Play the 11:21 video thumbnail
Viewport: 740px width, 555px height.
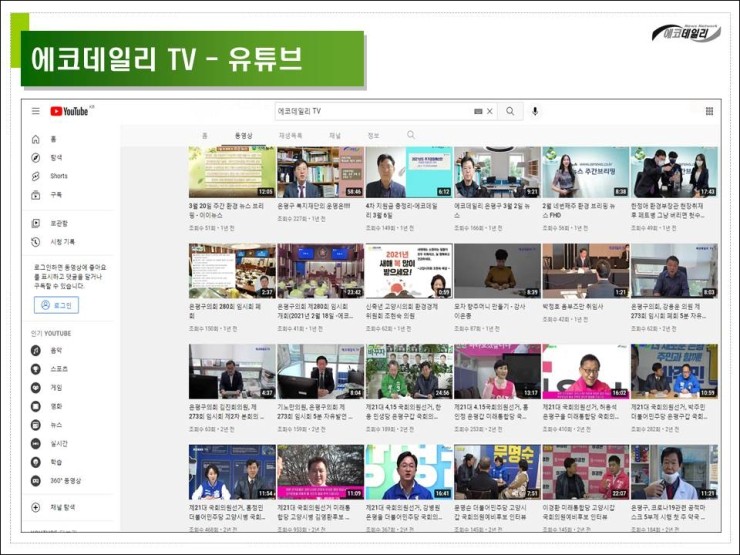(674, 472)
